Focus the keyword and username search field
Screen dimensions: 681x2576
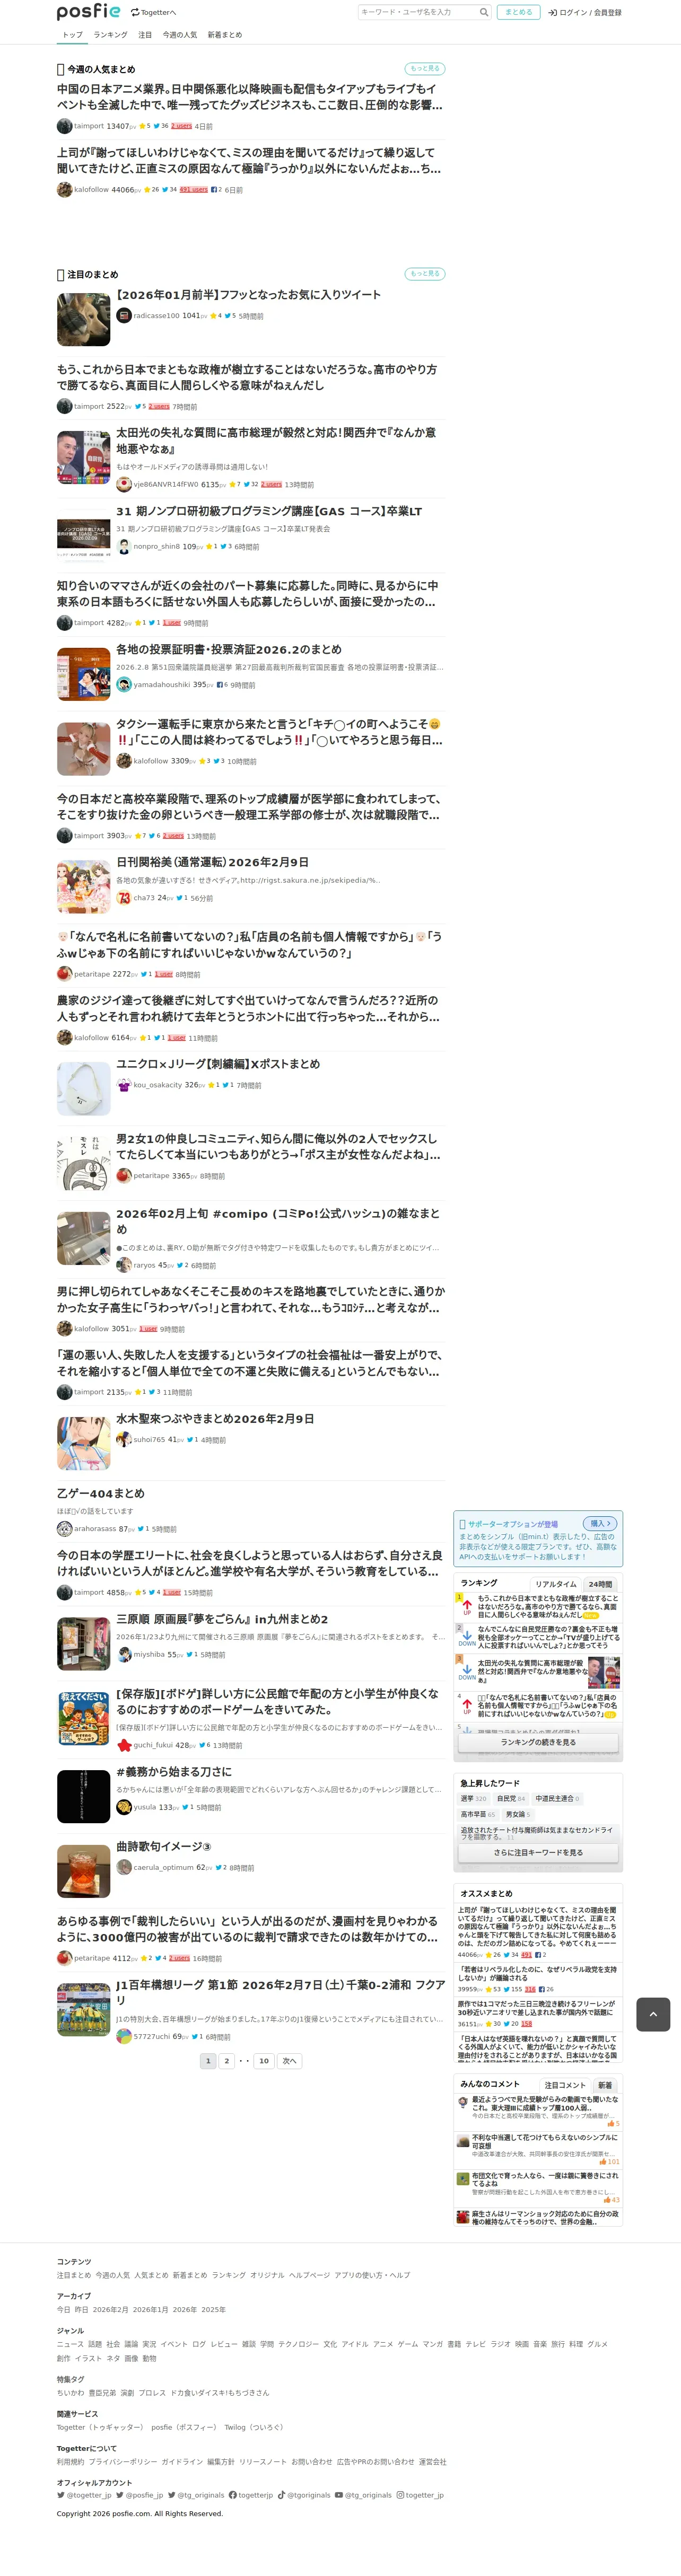[x=417, y=12]
